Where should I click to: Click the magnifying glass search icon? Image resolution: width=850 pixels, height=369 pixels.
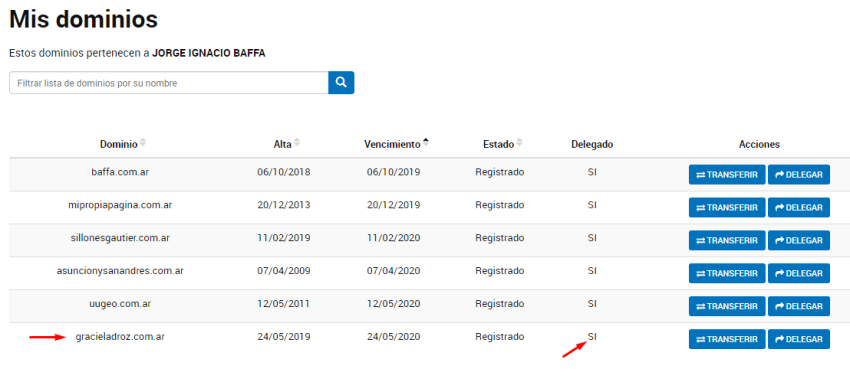point(341,82)
